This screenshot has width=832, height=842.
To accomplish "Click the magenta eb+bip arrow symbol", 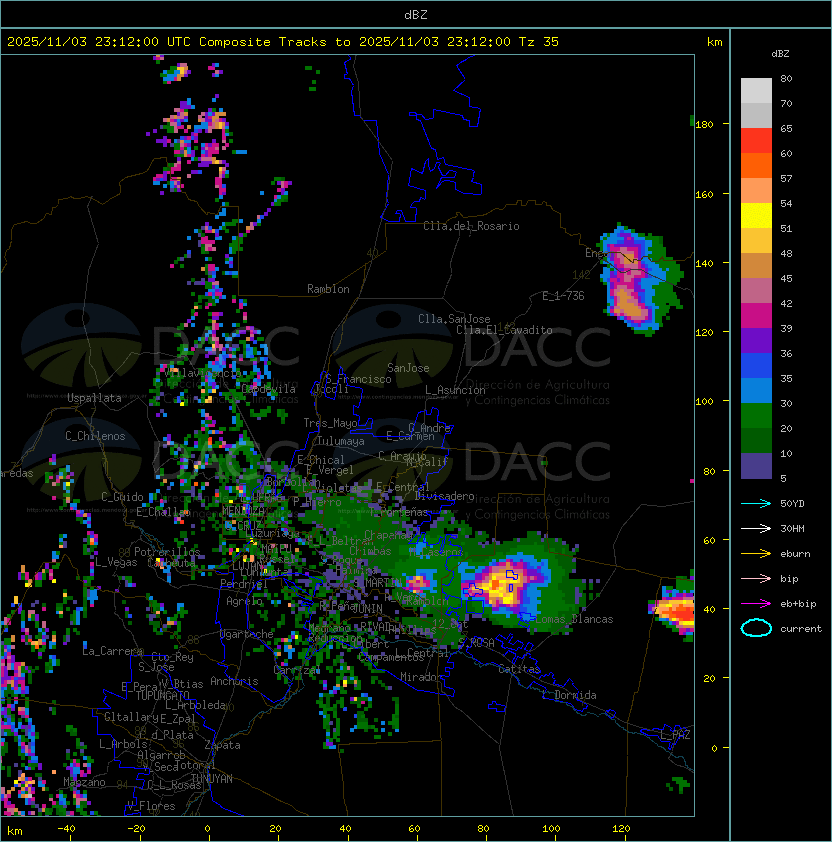I will pos(756,604).
